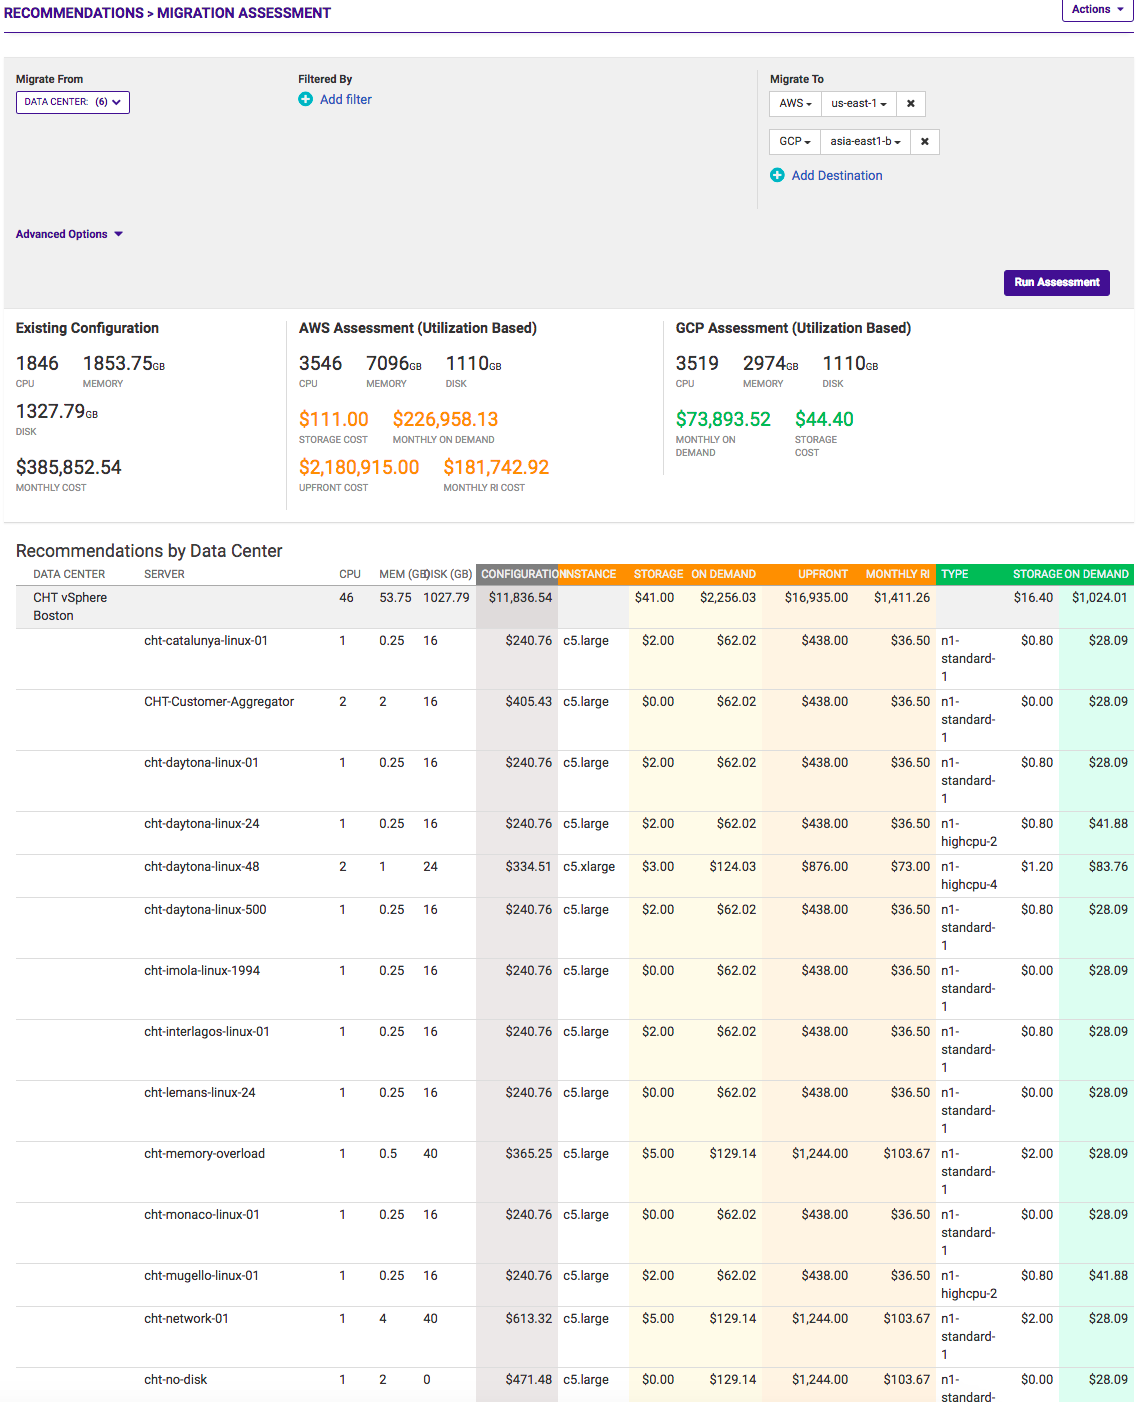The height and width of the screenshot is (1402, 1144).
Task: Open RECOMMENDATIONS from the breadcrumb
Action: pyautogui.click(x=75, y=12)
